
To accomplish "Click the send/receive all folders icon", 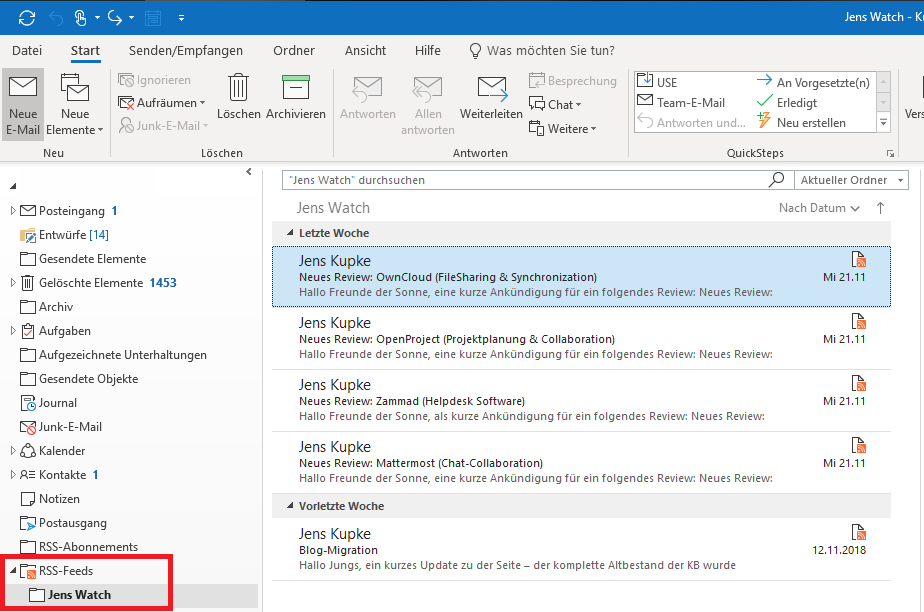I will (26, 18).
